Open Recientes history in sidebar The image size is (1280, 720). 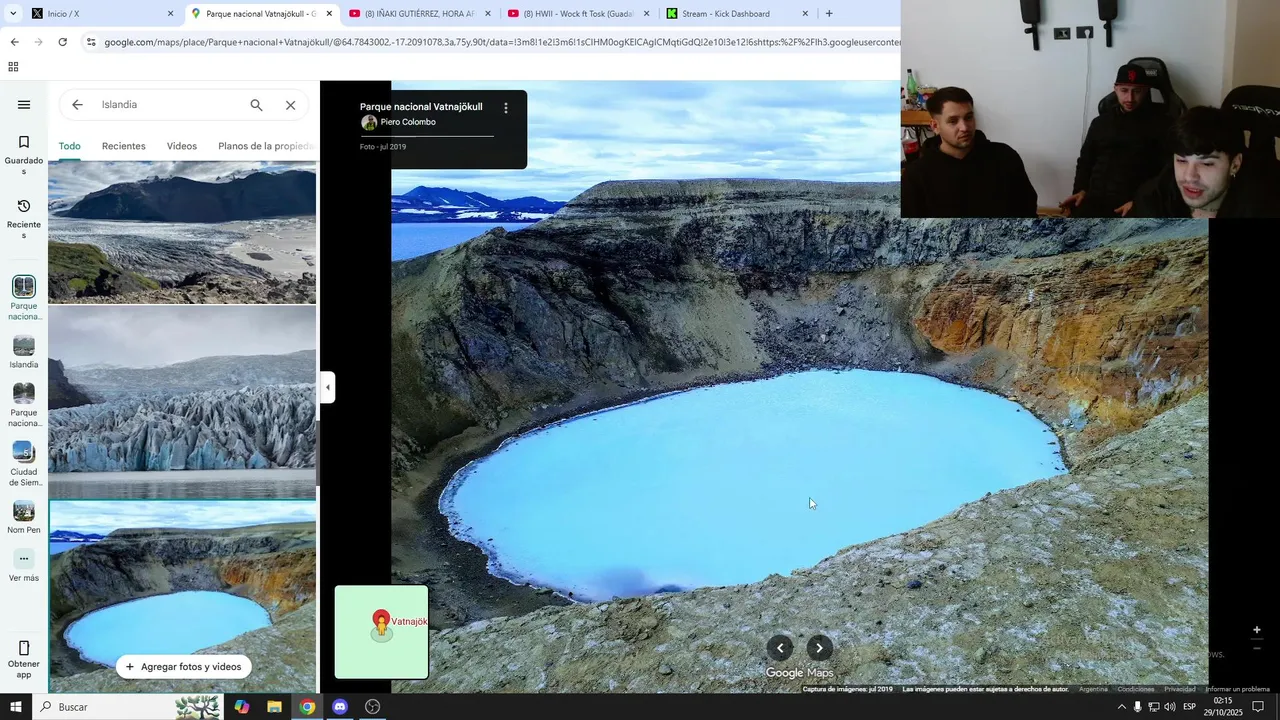24,219
